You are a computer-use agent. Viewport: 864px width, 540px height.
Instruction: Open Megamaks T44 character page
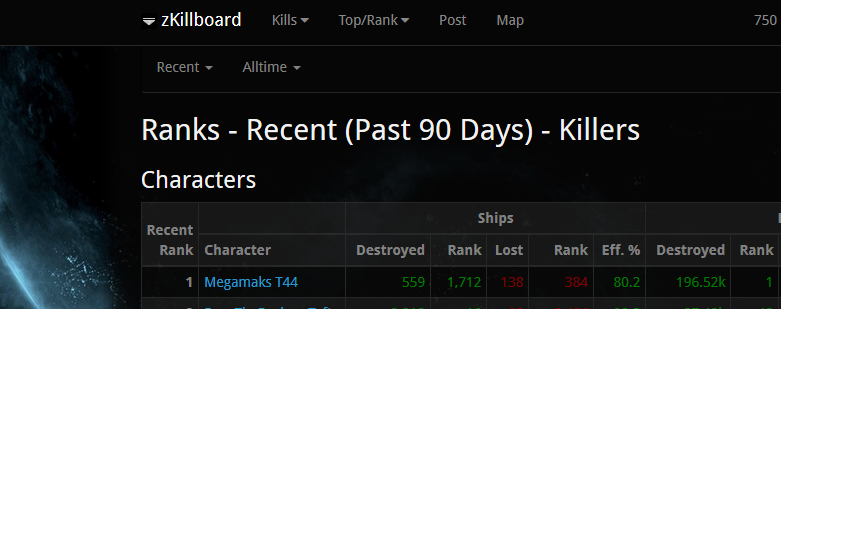pyautogui.click(x=251, y=282)
